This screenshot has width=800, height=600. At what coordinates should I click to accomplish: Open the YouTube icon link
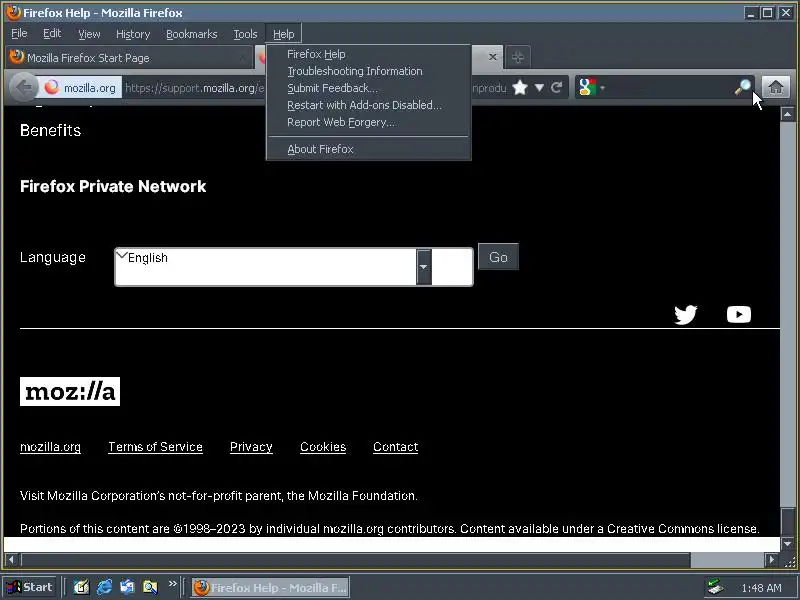point(738,314)
